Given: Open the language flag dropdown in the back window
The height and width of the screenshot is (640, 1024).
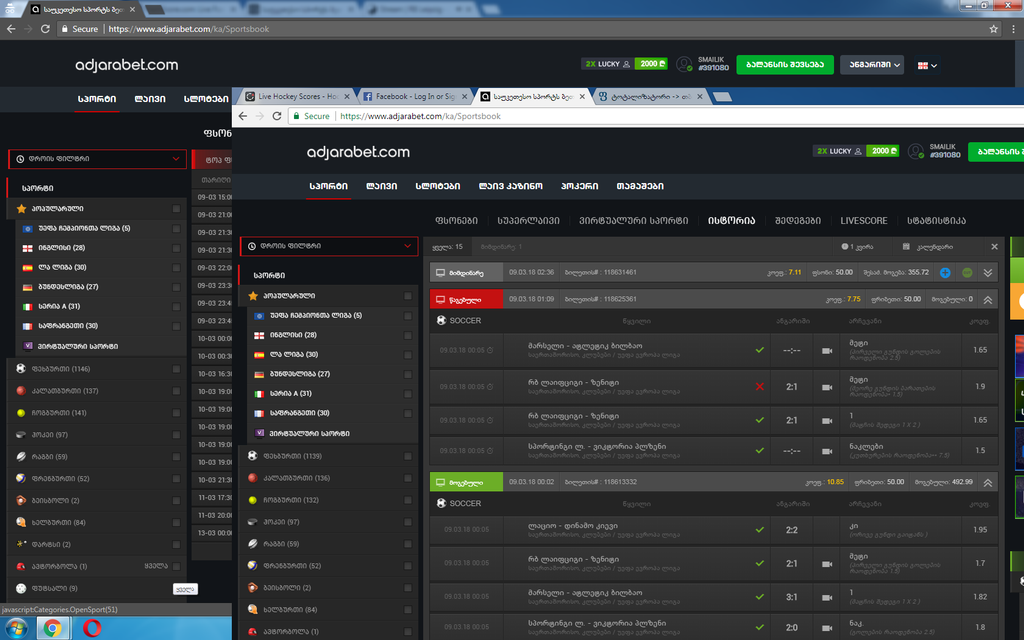Looking at the screenshot, I should click(927, 65).
